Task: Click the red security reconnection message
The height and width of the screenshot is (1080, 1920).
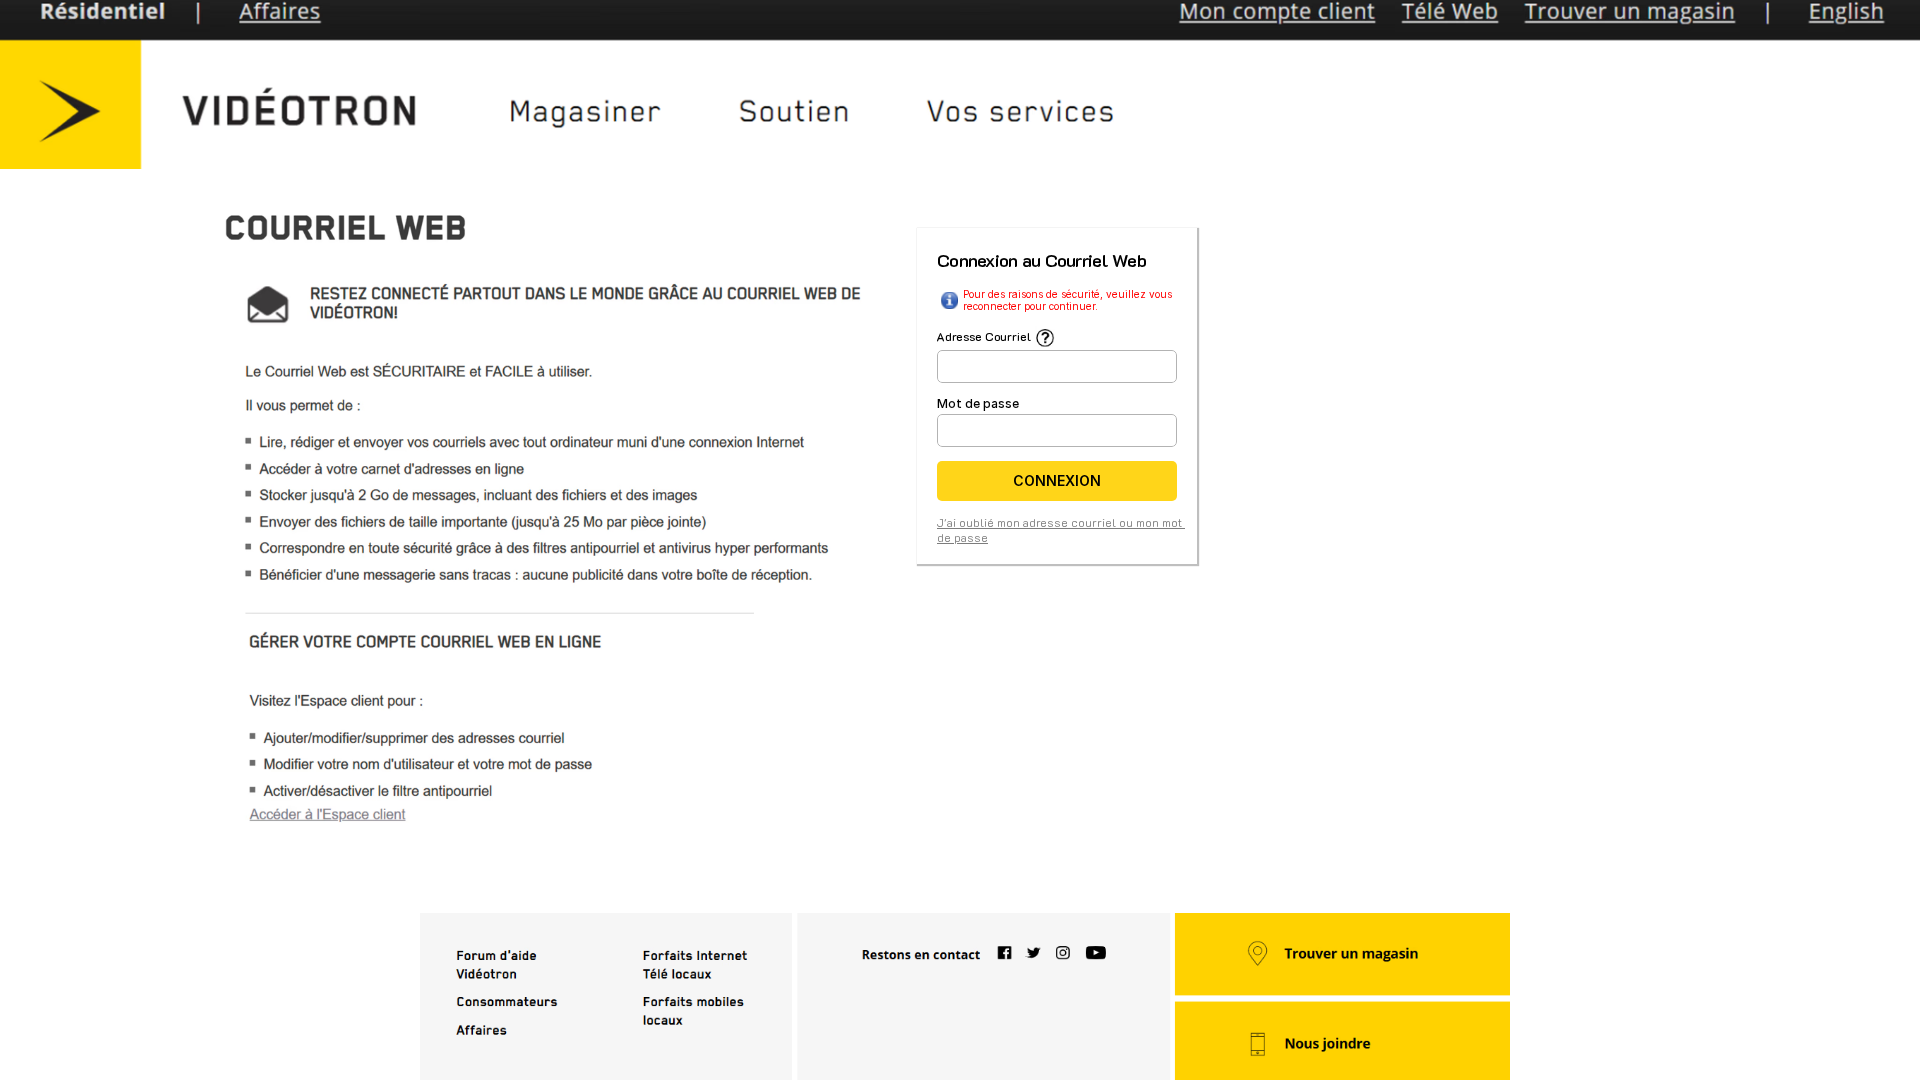Action: tap(1067, 300)
